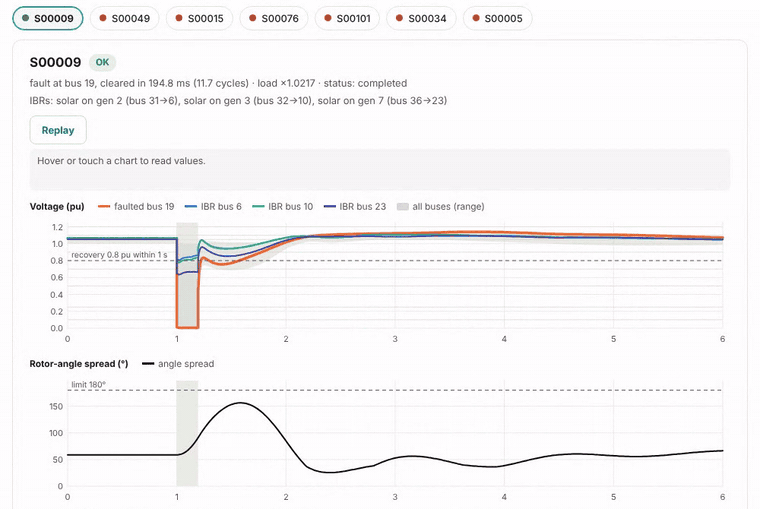Toggle the IBR bus 10 legend entry
This screenshot has height=509, width=760.
283,207
